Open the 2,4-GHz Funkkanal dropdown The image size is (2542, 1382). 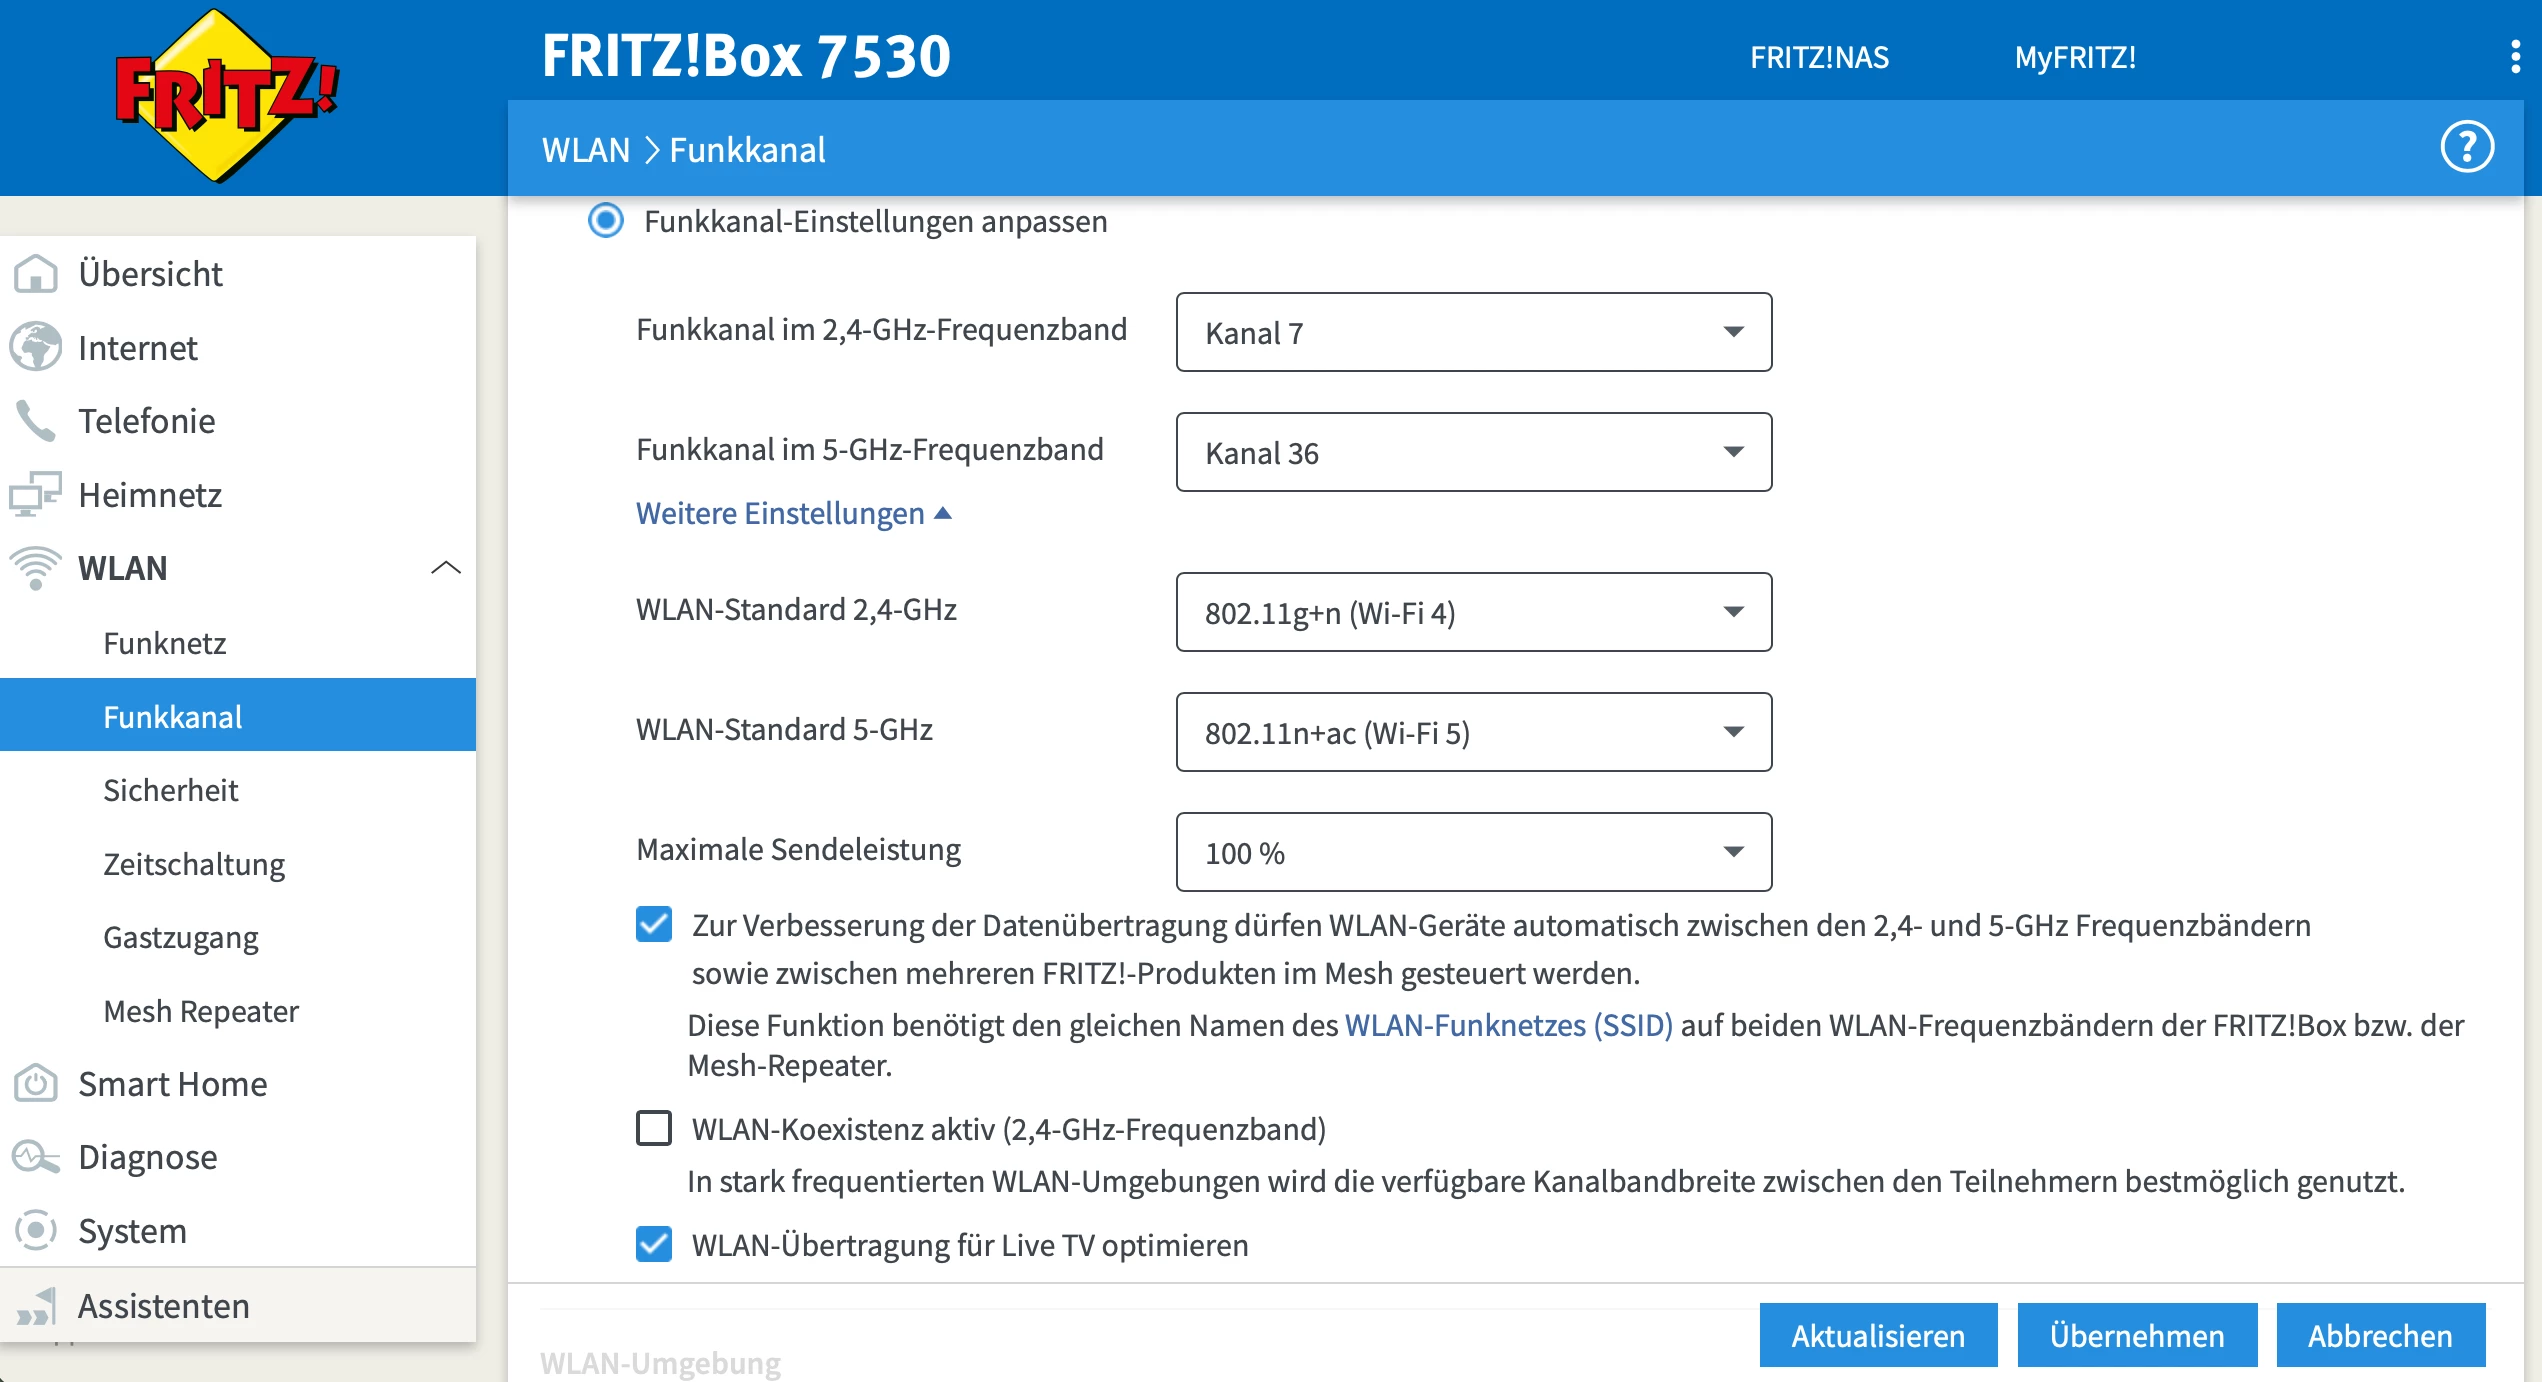tap(1473, 332)
